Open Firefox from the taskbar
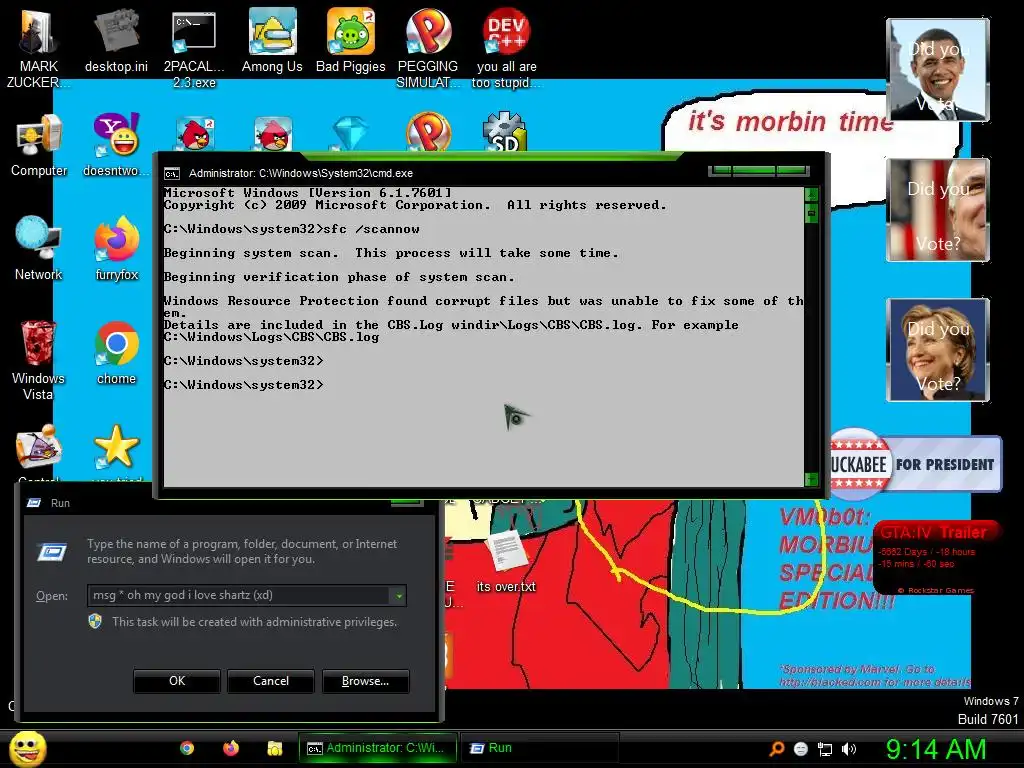The height and width of the screenshot is (768, 1024). [x=231, y=748]
